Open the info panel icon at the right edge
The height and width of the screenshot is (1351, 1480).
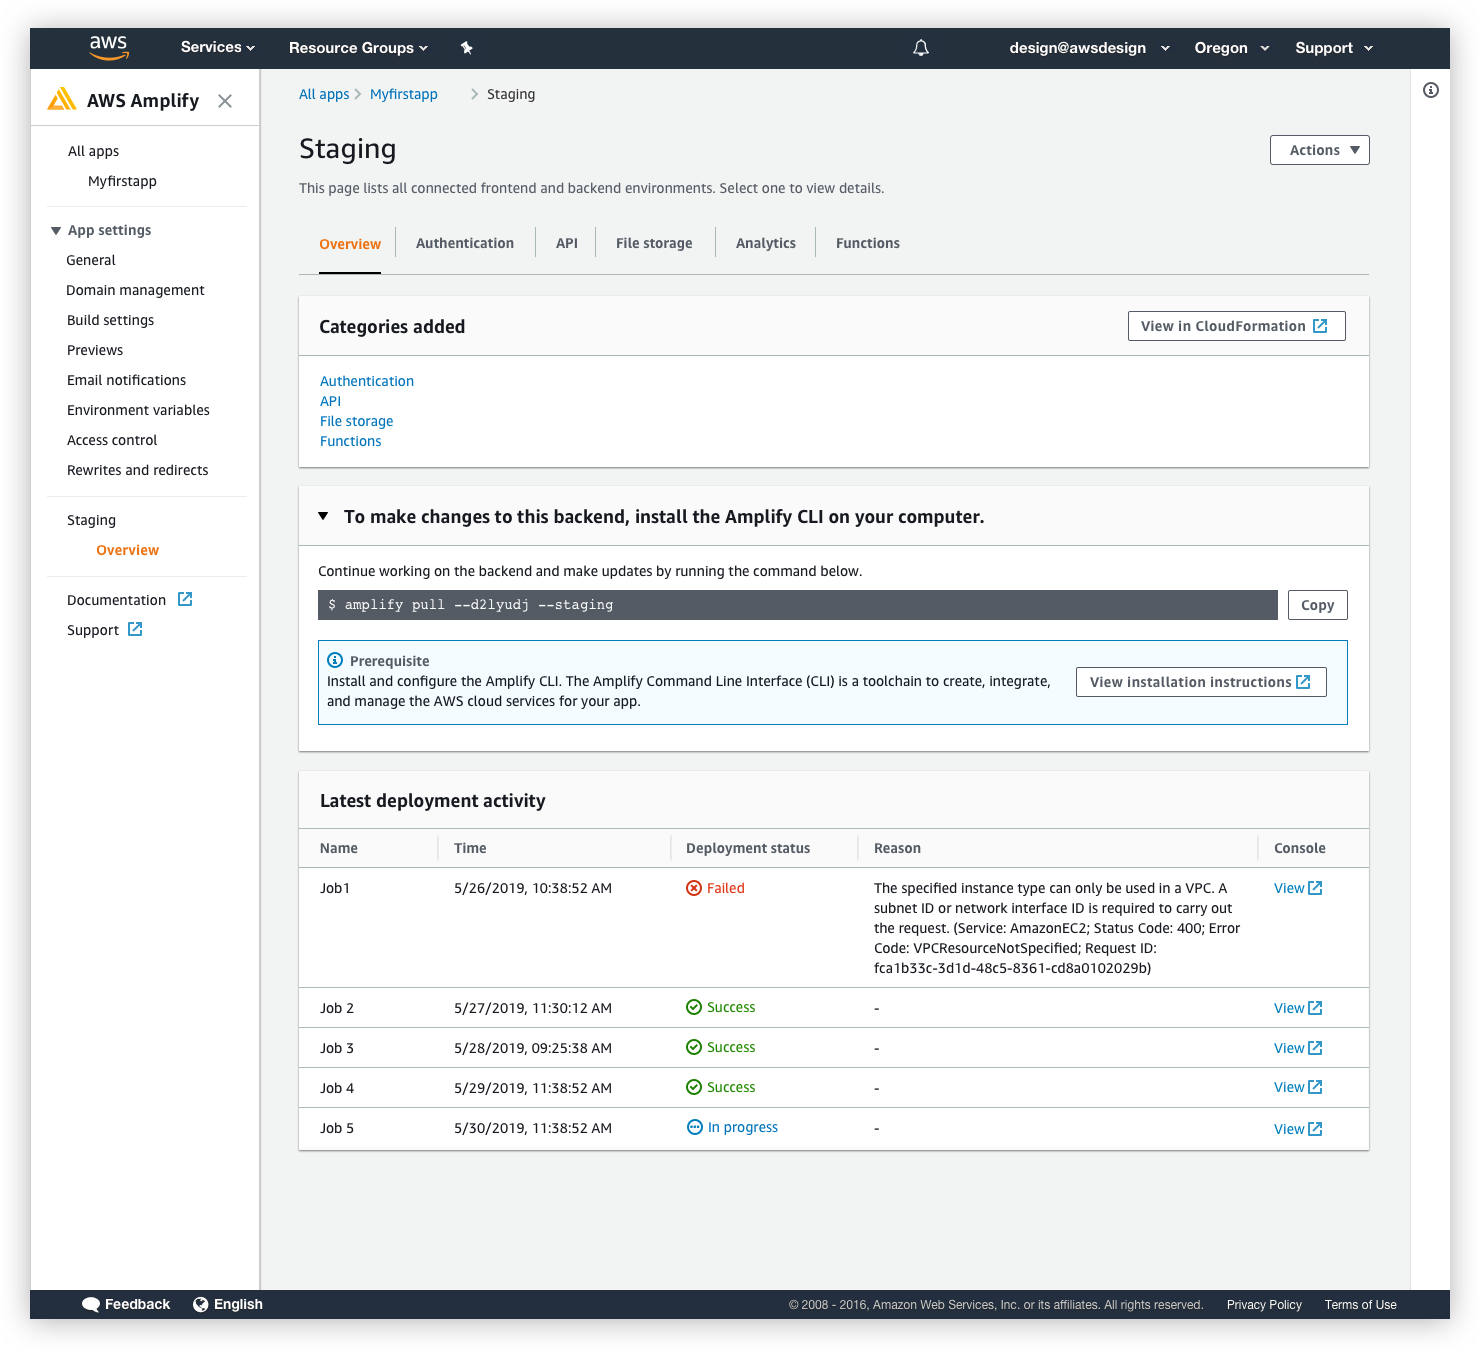[1431, 90]
